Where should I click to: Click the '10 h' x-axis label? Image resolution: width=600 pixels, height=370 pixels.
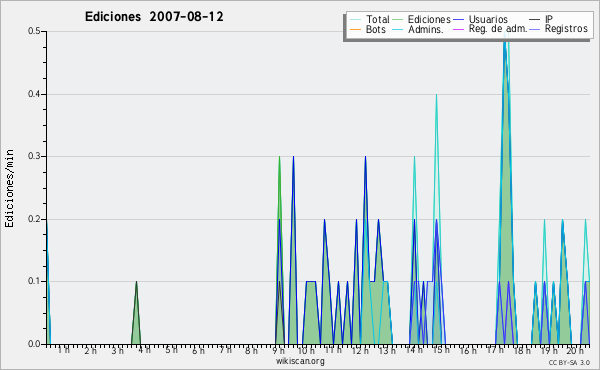pyautogui.click(x=306, y=350)
